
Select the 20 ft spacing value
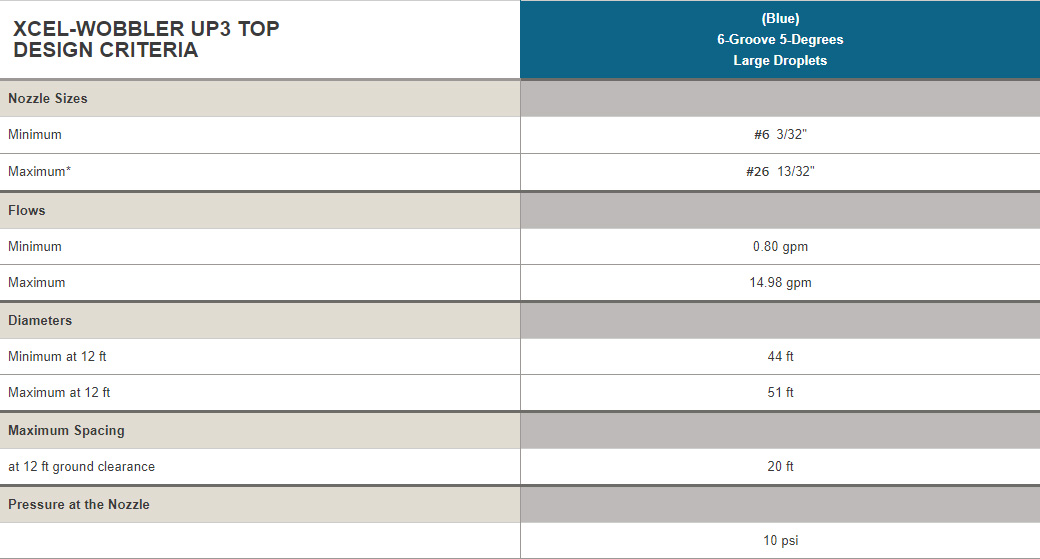point(780,467)
